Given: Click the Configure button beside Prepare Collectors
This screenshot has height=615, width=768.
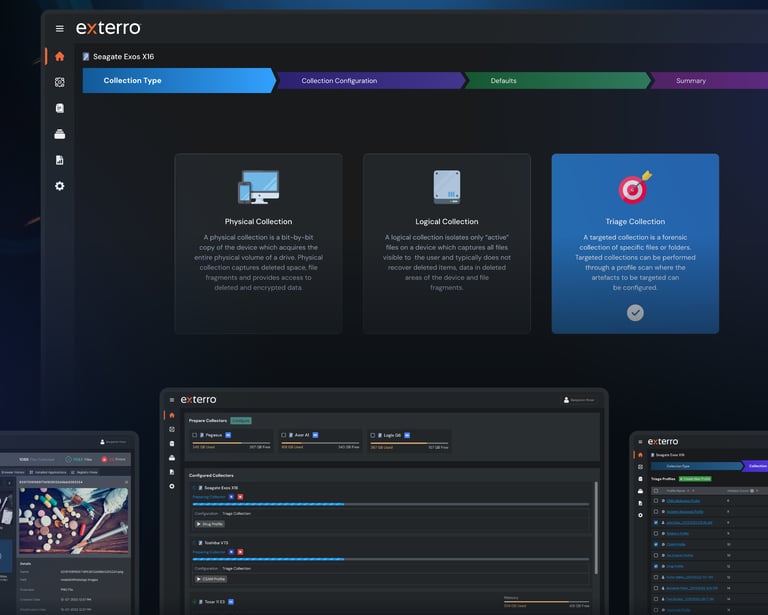Looking at the screenshot, I should pyautogui.click(x=241, y=421).
